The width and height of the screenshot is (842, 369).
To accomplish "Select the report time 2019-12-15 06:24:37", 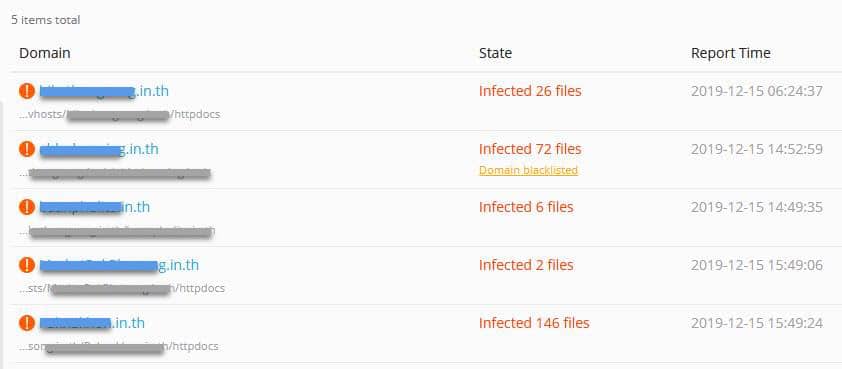I will [x=757, y=91].
